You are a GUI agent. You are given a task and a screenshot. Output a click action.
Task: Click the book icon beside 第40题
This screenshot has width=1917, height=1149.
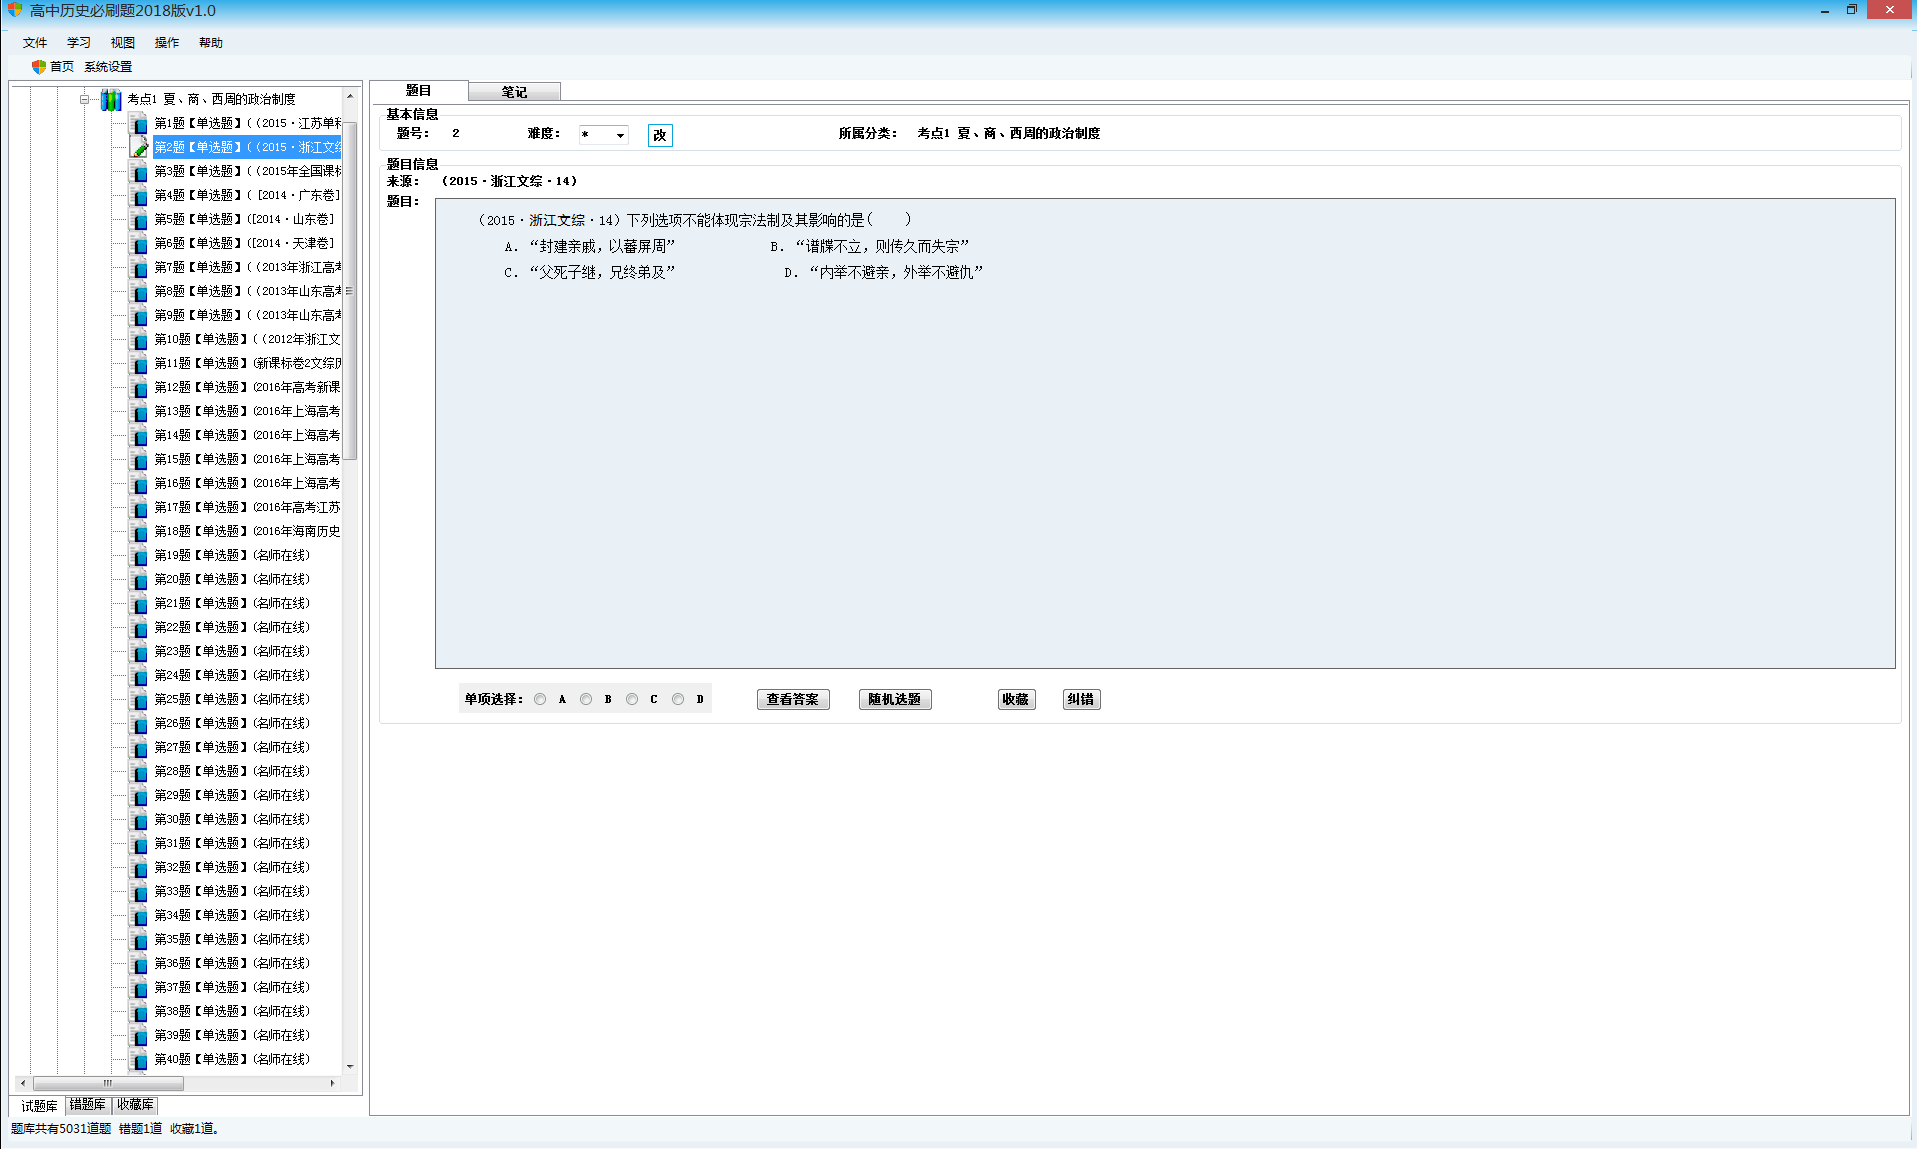point(140,1060)
